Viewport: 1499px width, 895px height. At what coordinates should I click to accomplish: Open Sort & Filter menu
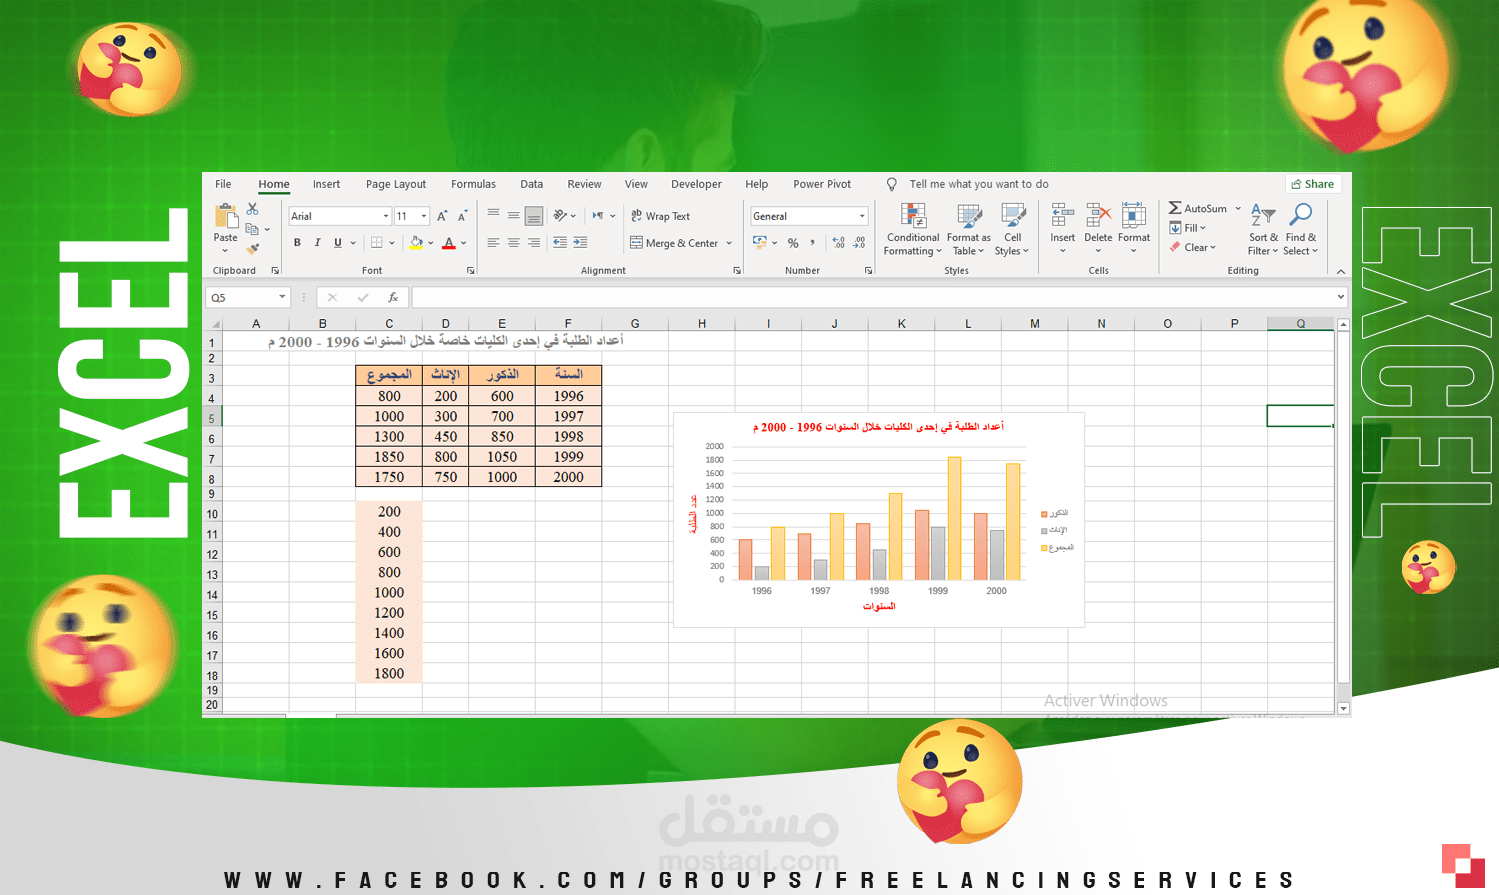[x=1263, y=230]
